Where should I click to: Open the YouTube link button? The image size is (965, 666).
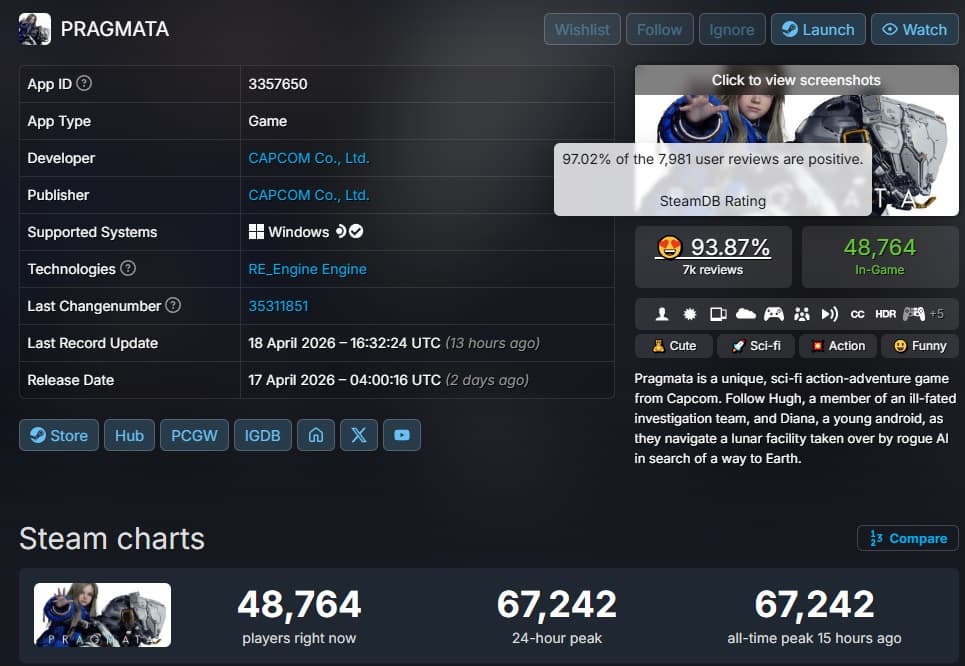402,435
